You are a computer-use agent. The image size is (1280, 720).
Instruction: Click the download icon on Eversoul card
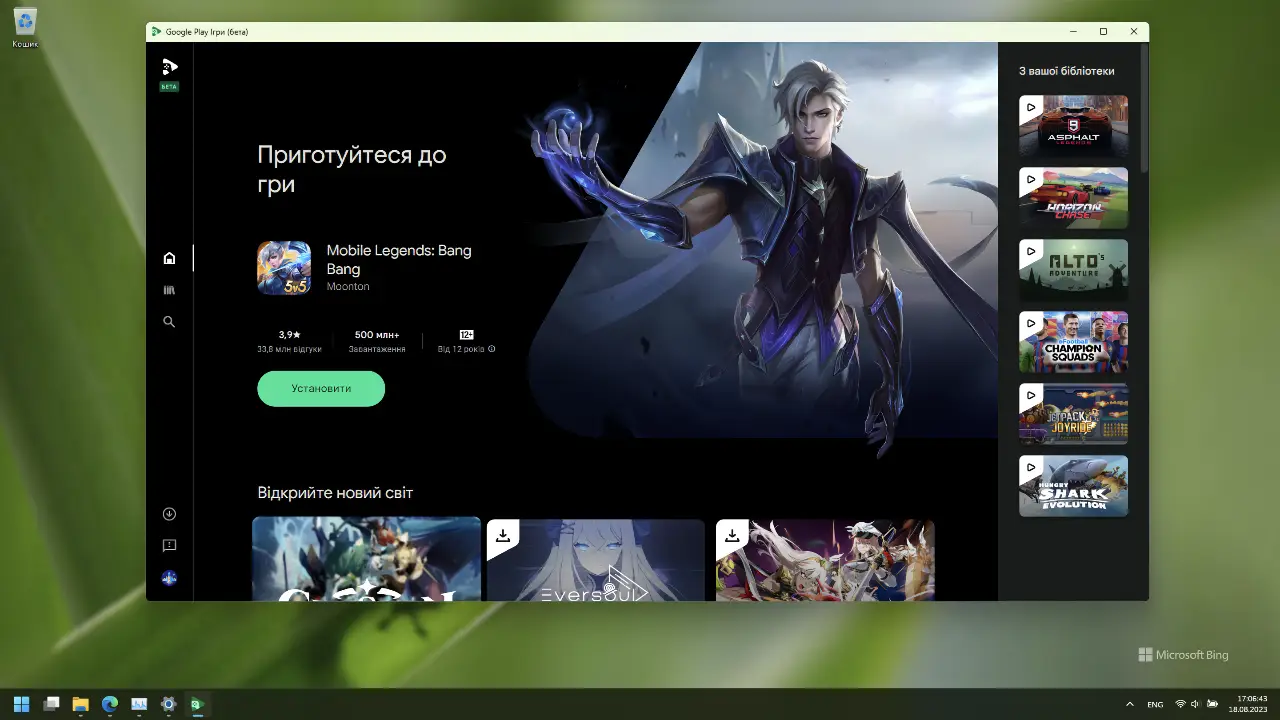[502, 535]
